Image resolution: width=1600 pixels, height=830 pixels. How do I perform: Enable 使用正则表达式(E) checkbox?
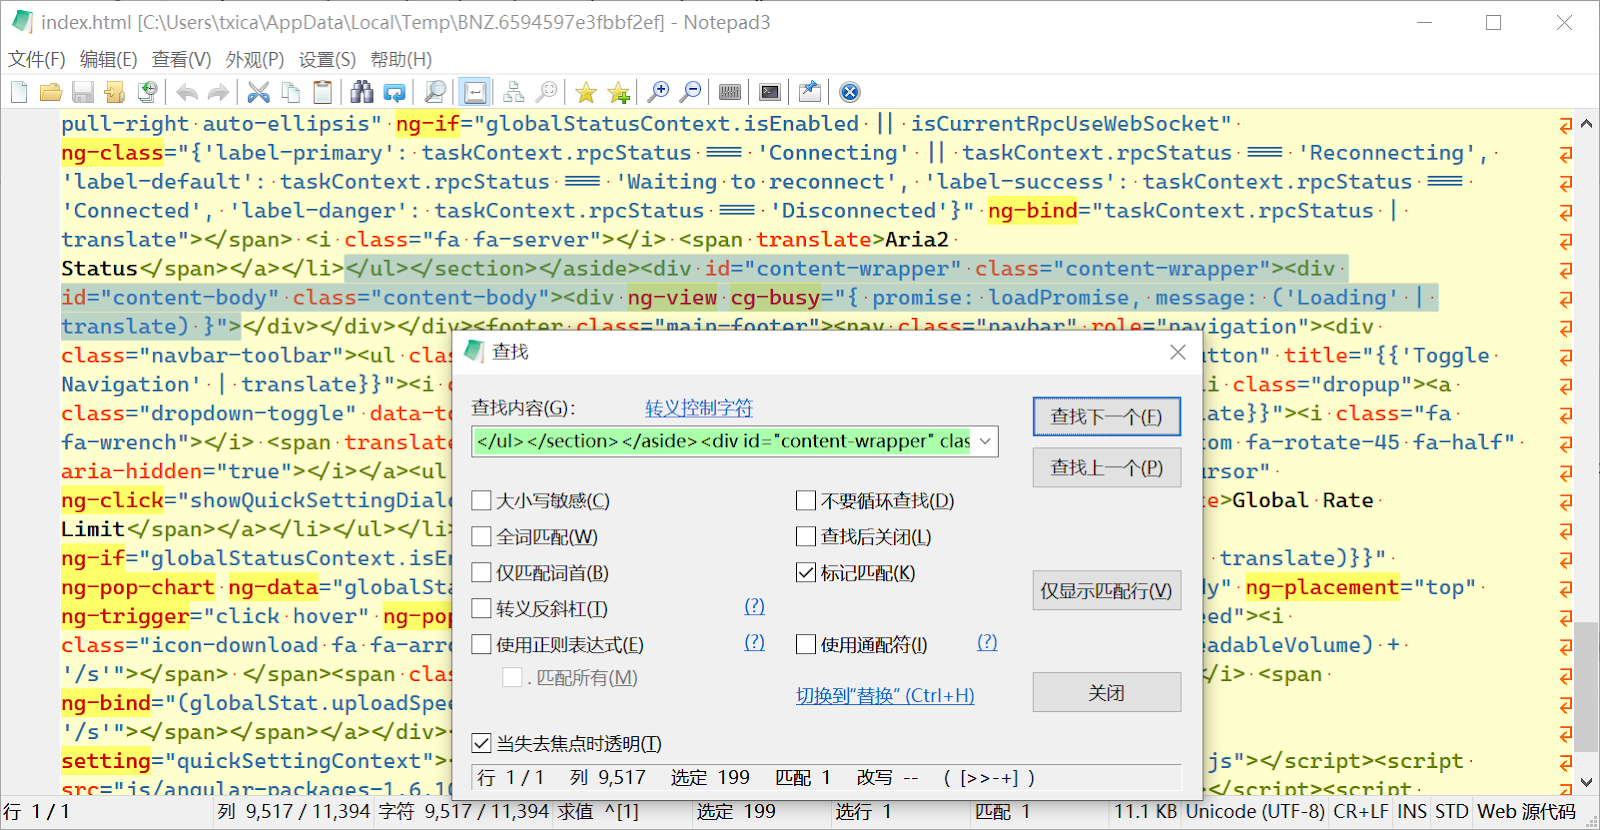[x=482, y=645]
